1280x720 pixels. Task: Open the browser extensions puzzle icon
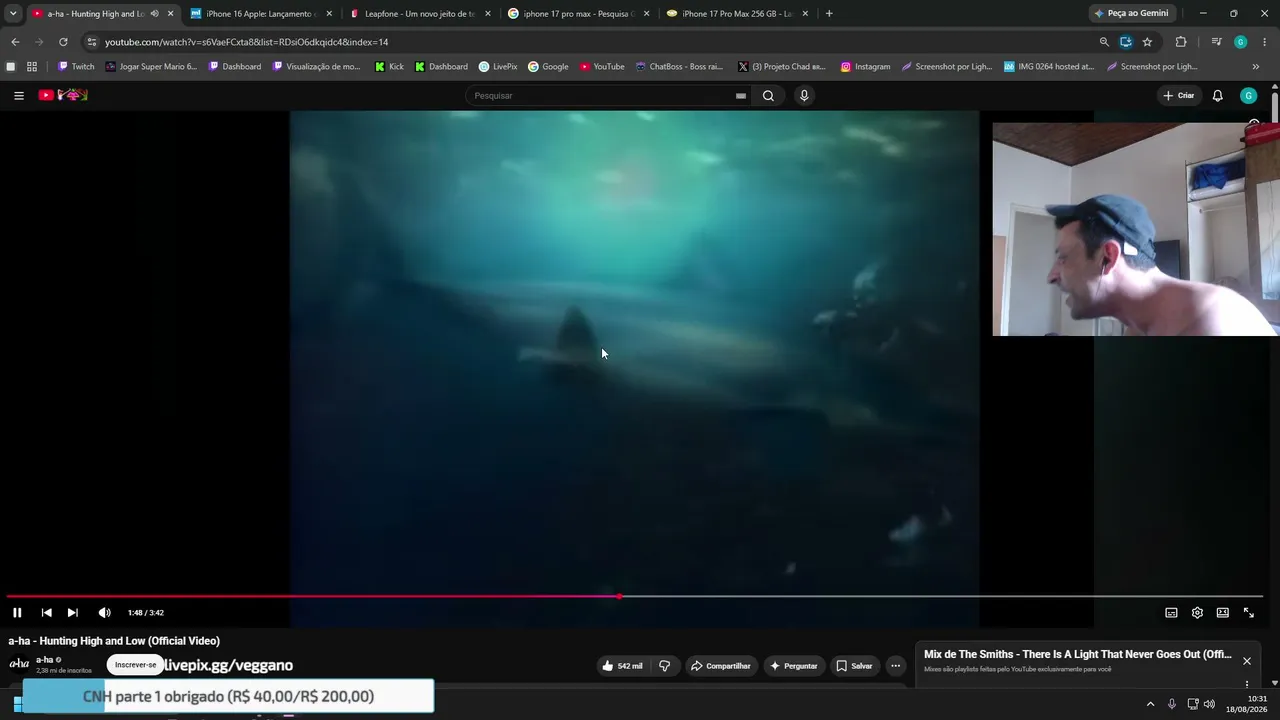(x=1181, y=42)
